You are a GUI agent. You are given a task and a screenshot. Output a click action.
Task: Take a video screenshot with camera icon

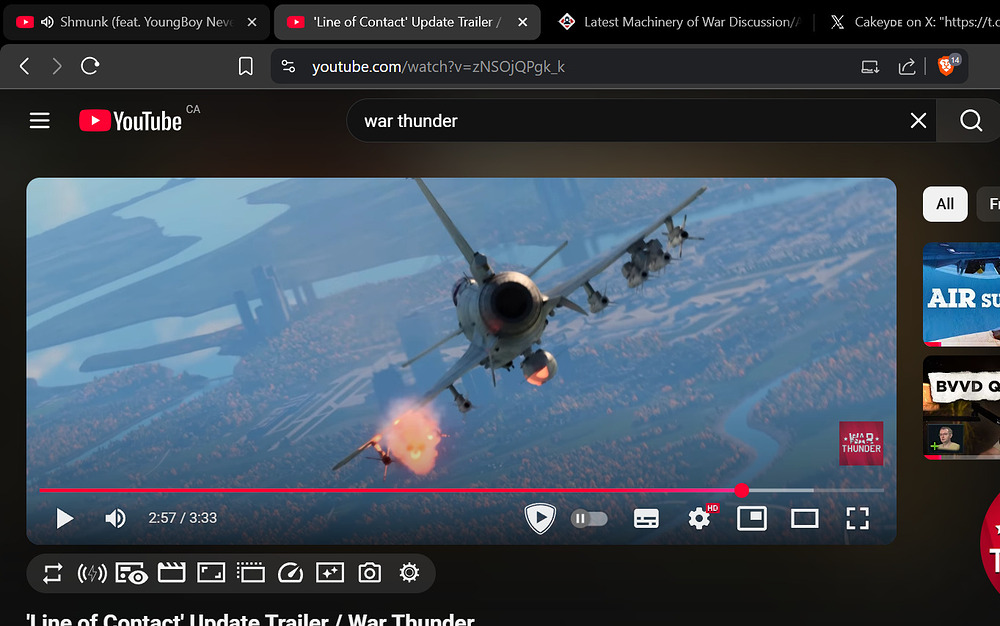click(x=370, y=573)
